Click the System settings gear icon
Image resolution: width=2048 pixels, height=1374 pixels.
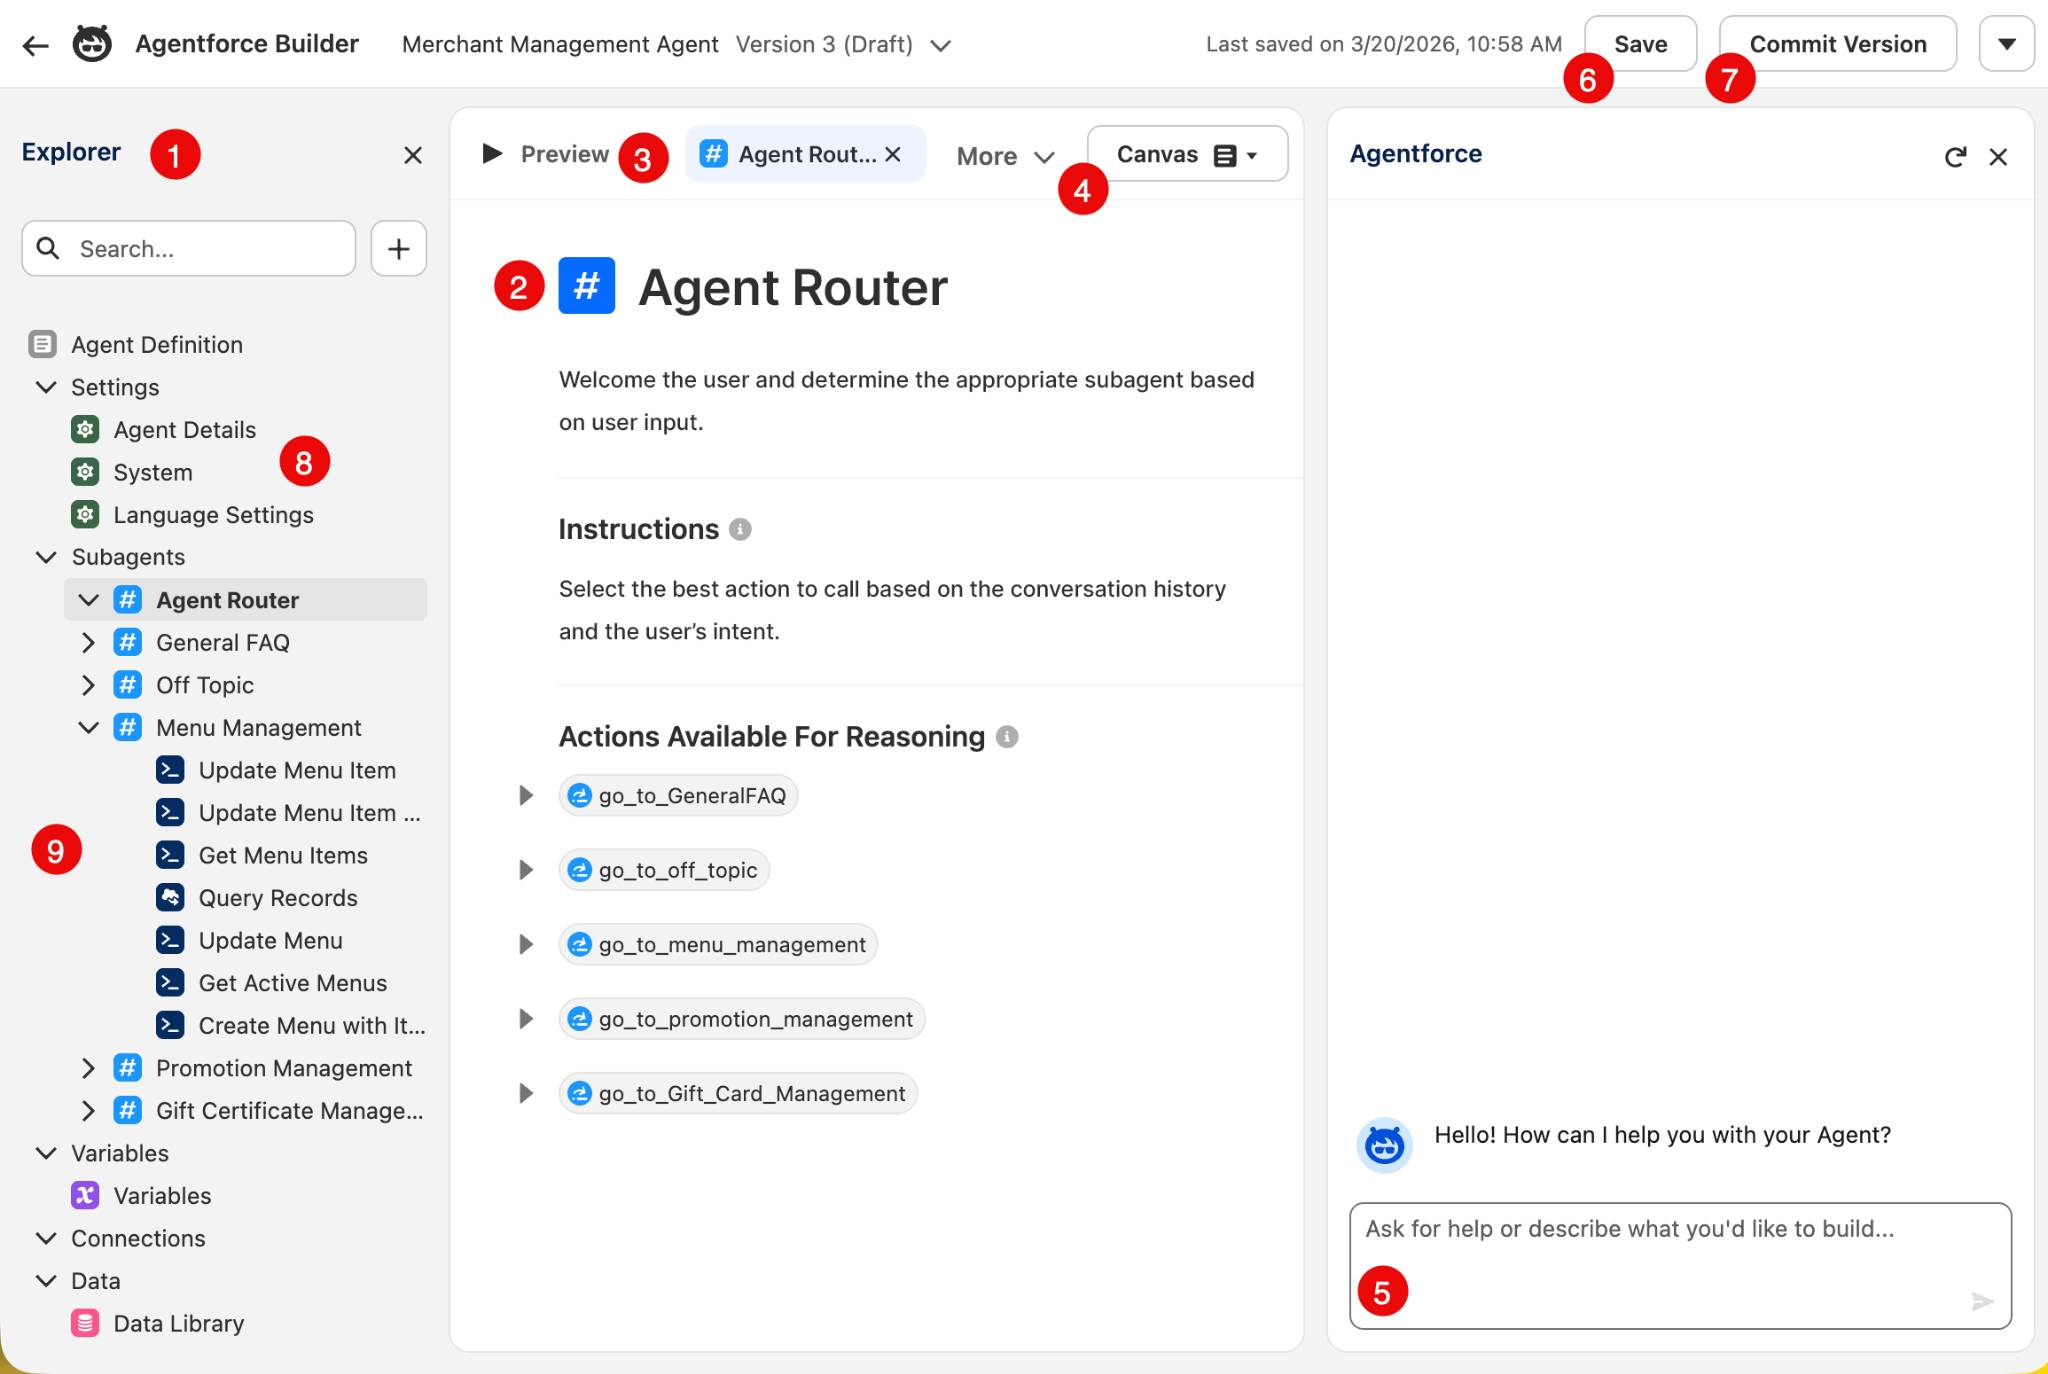point(86,472)
